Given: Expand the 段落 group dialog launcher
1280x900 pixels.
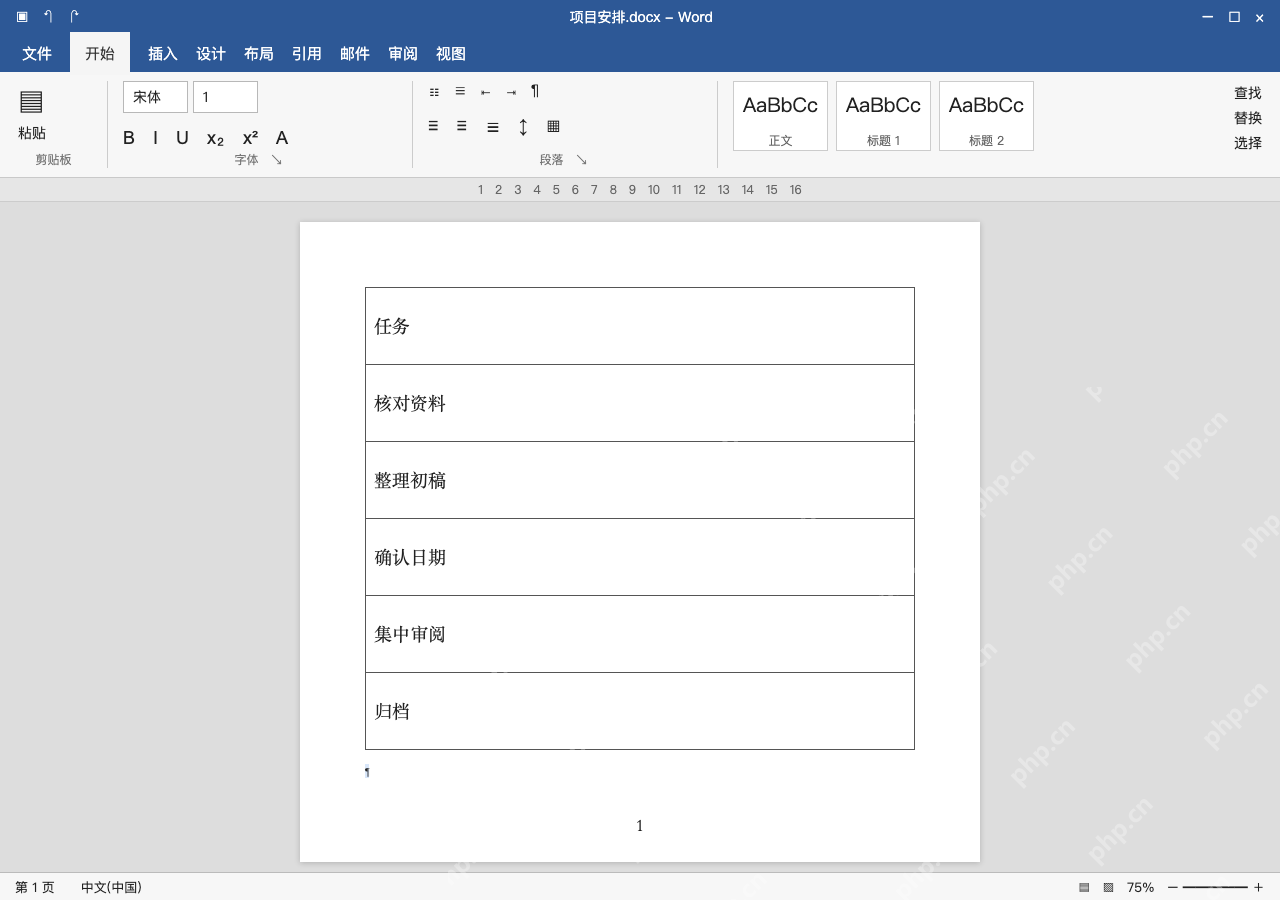Looking at the screenshot, I should tap(581, 160).
